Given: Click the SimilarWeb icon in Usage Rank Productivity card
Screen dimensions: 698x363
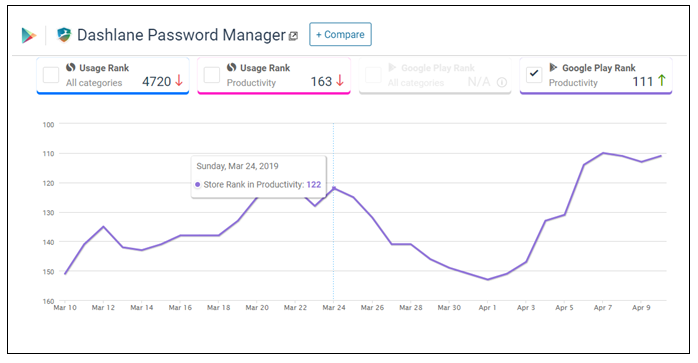Looking at the screenshot, I should 231,68.
